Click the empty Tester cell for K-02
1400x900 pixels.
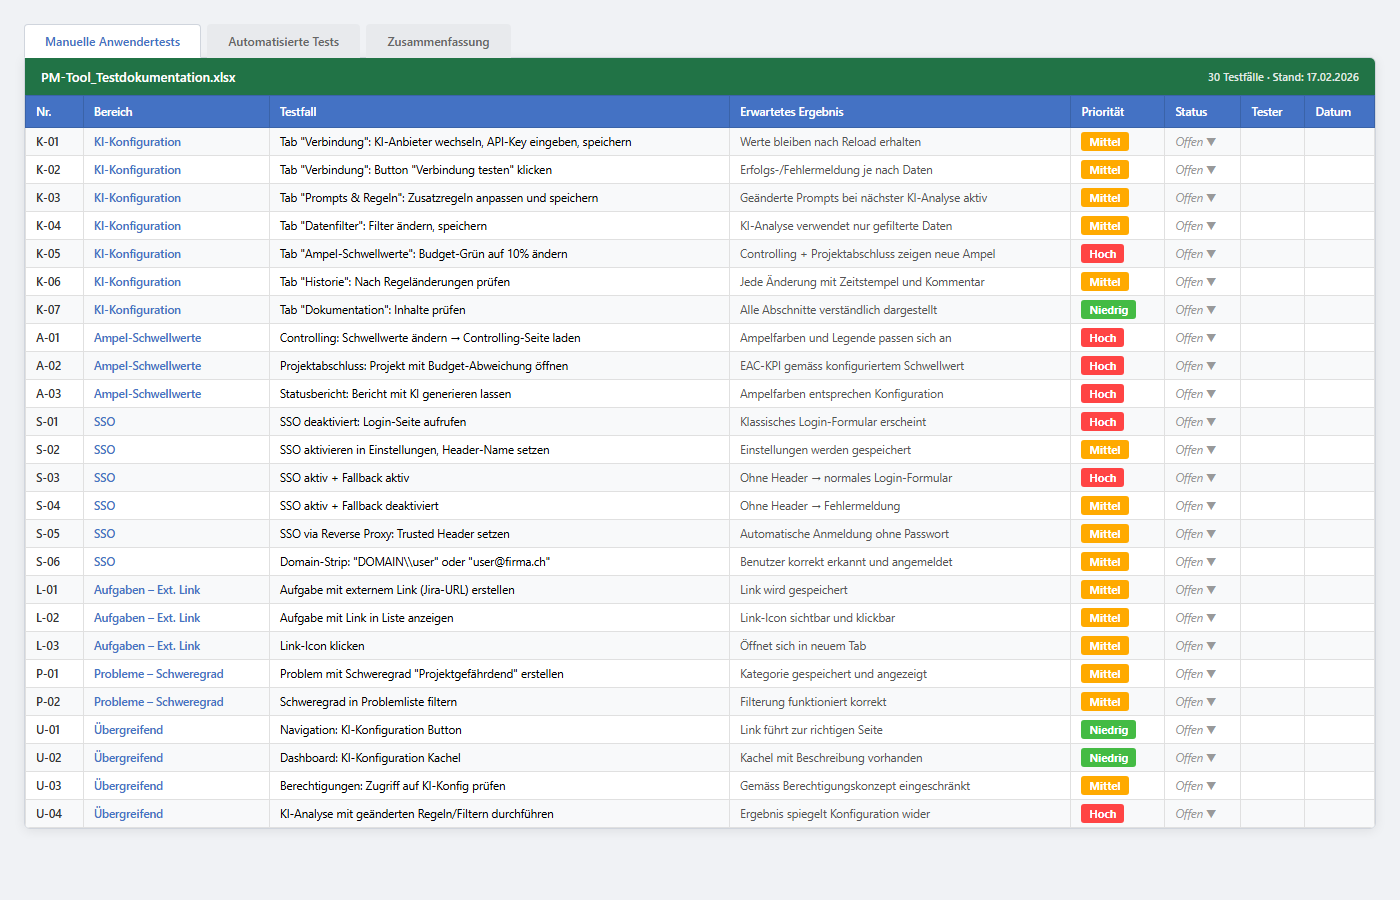click(1272, 170)
